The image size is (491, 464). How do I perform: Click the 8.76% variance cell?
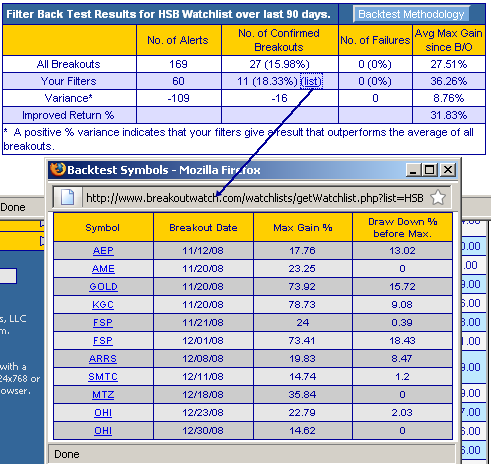(449, 98)
